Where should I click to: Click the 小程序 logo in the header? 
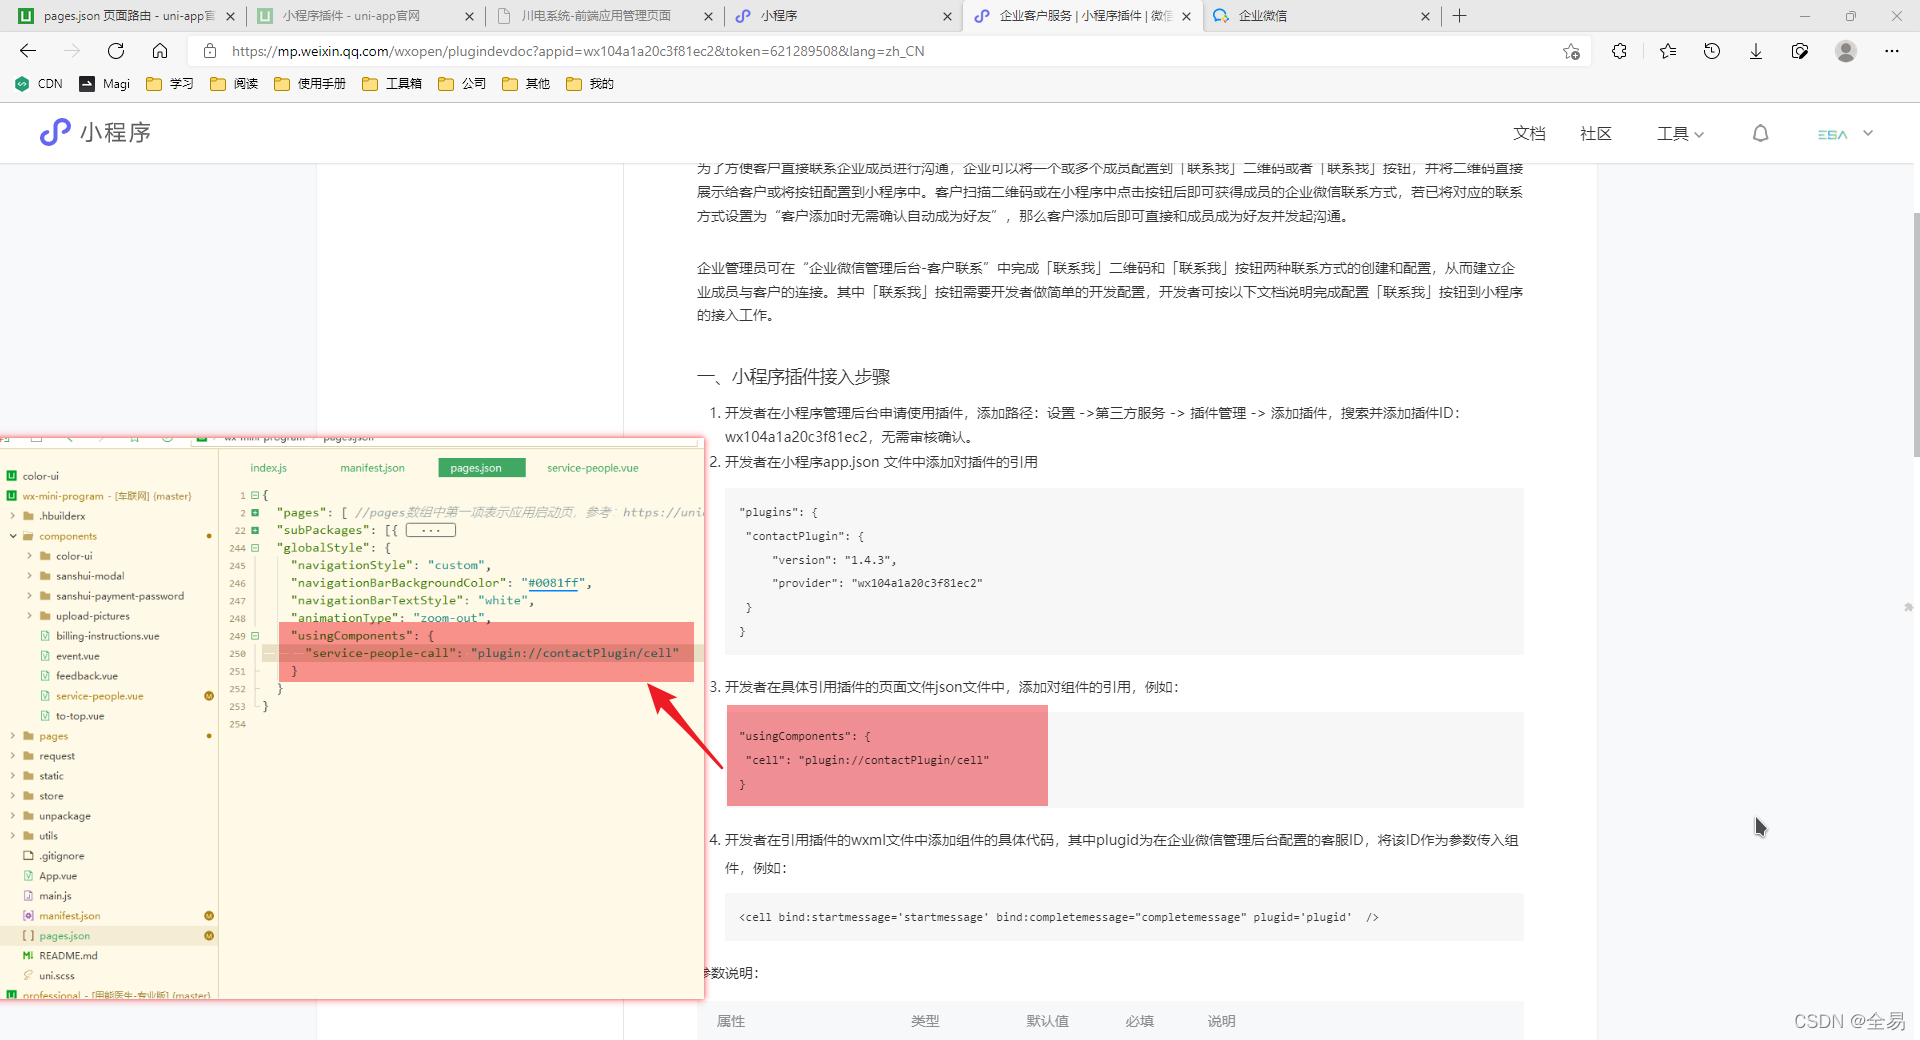[x=95, y=132]
